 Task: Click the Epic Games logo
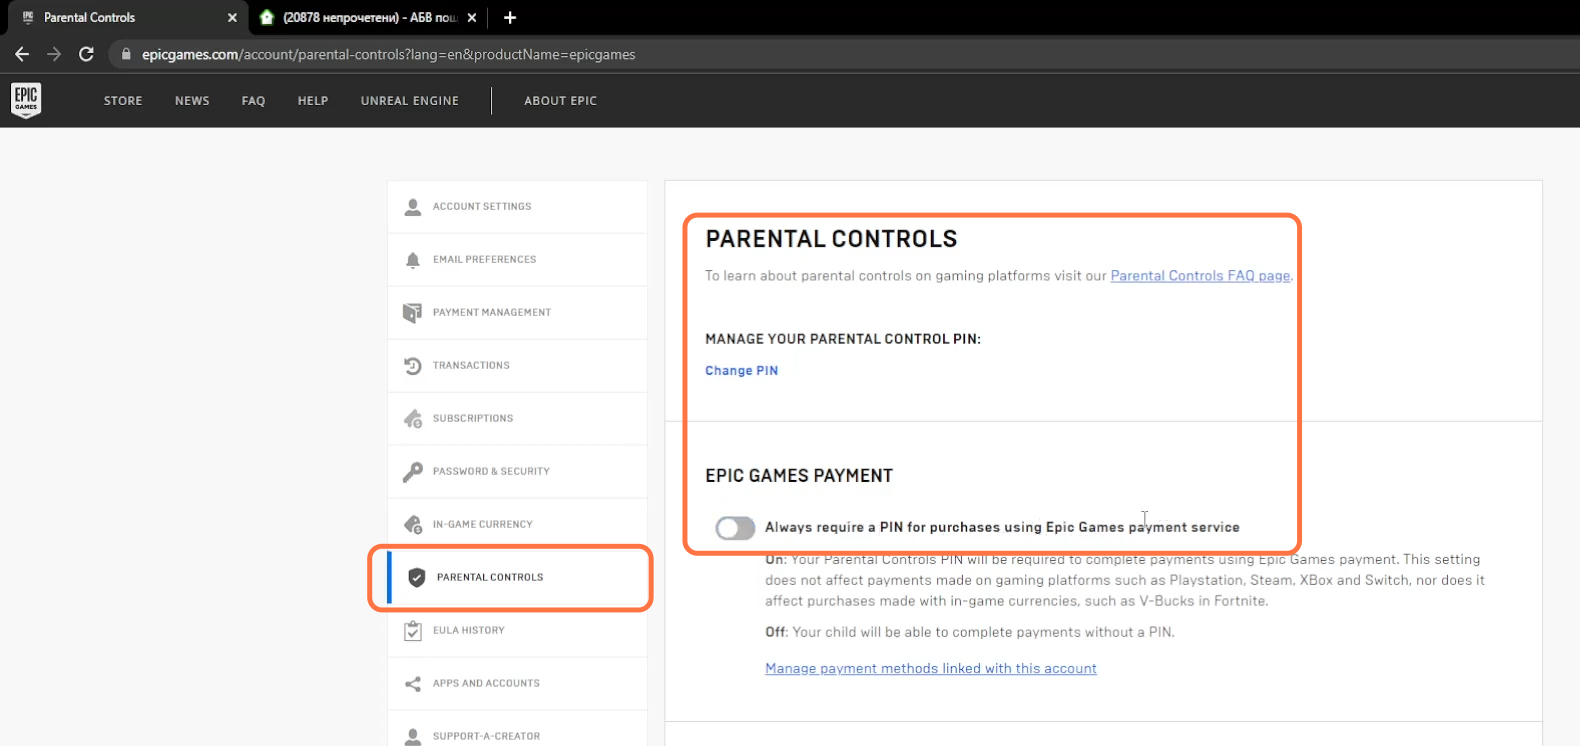coord(26,100)
